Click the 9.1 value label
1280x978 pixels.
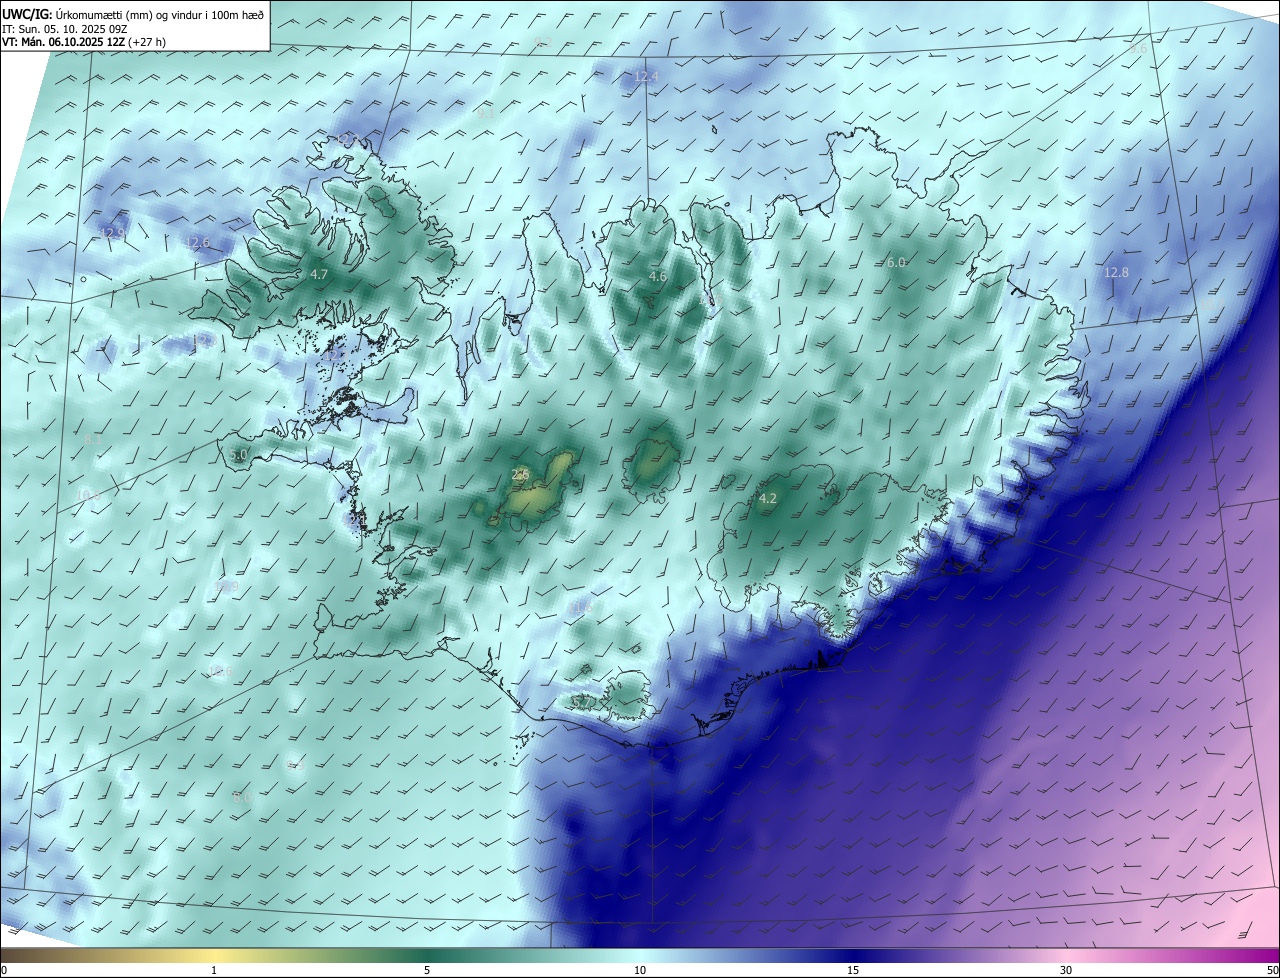click(x=487, y=114)
